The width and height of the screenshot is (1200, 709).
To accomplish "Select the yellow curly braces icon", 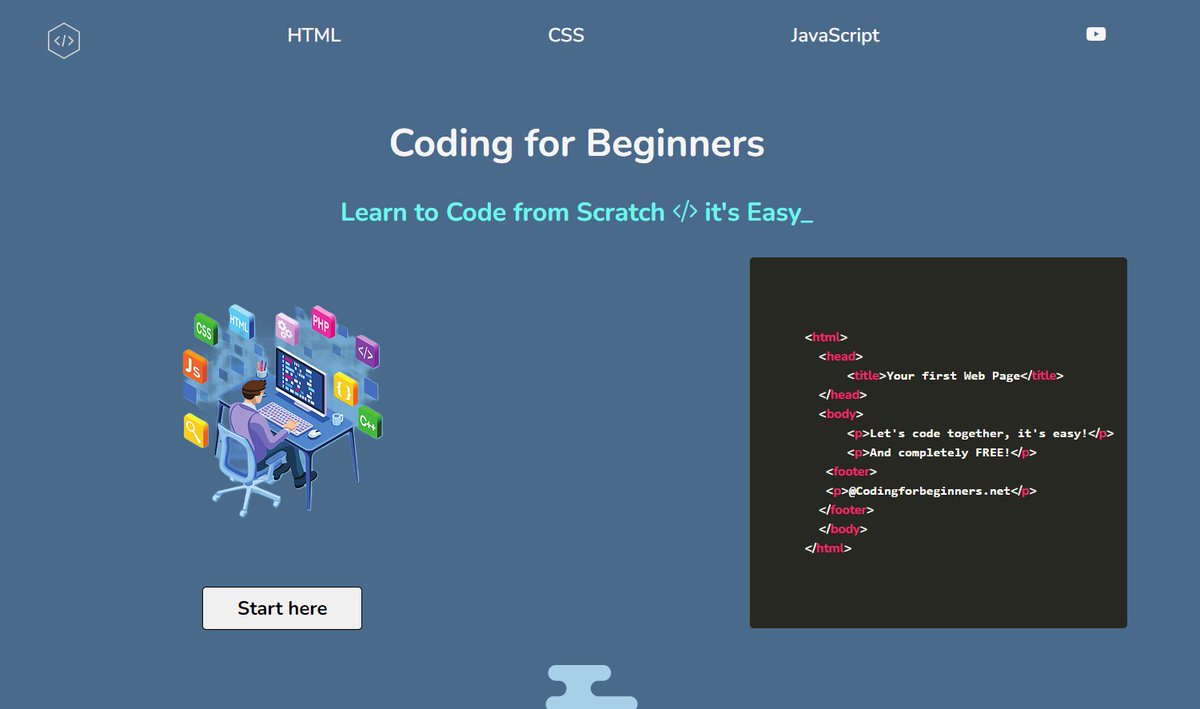I will pyautogui.click(x=344, y=390).
